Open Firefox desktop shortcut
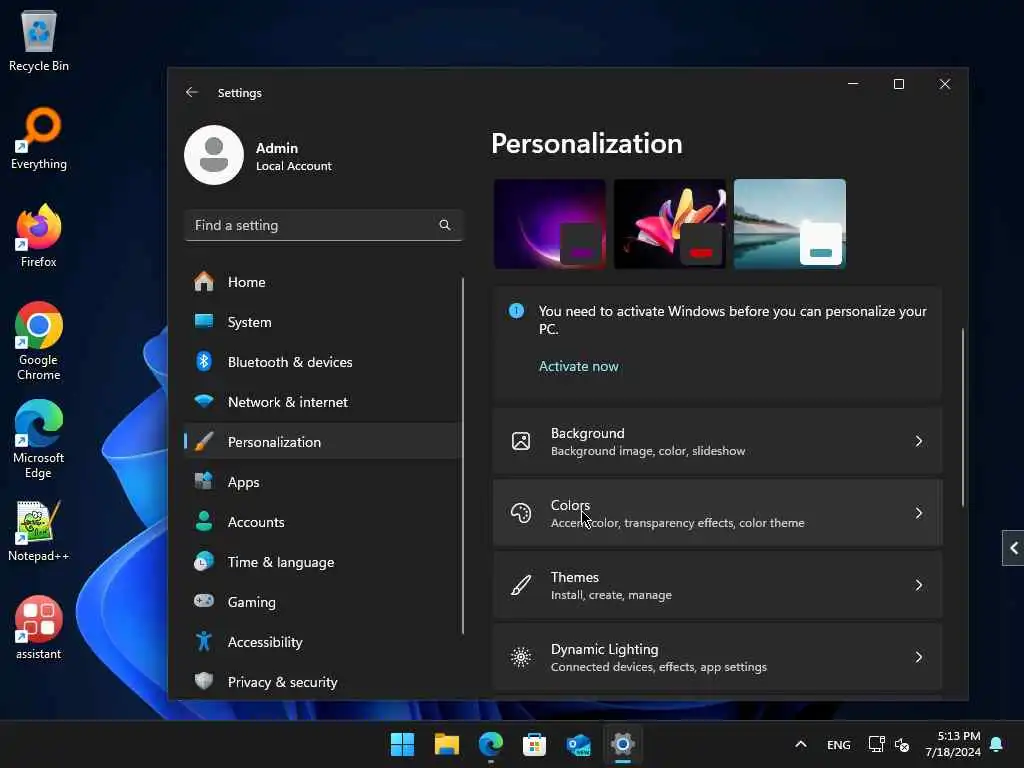The width and height of the screenshot is (1024, 768). click(39, 236)
